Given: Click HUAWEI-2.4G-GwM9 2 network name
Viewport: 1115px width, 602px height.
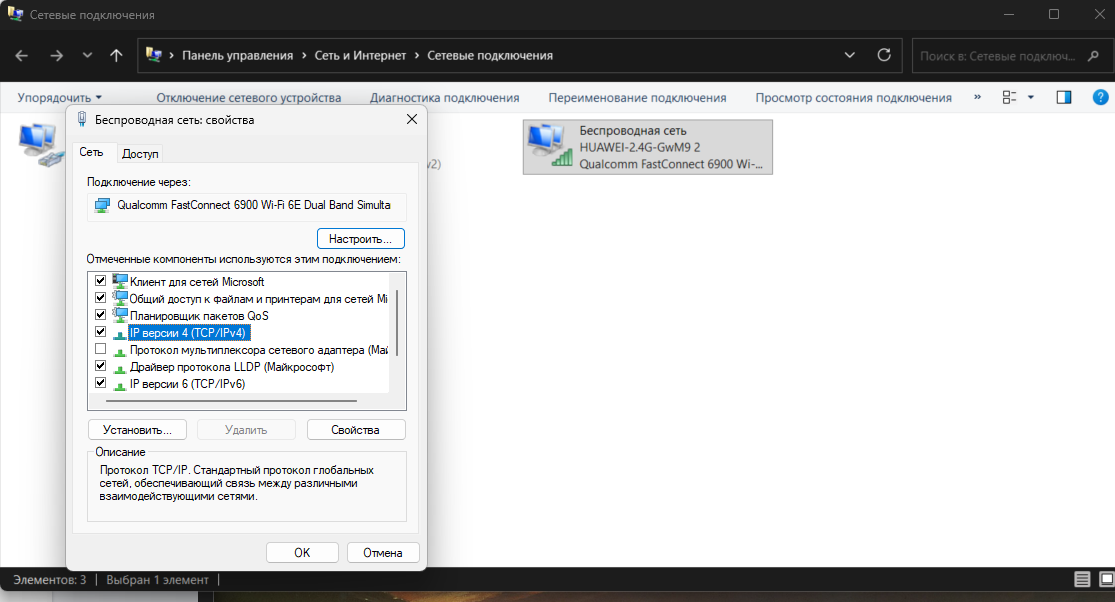Looking at the screenshot, I should point(639,147).
